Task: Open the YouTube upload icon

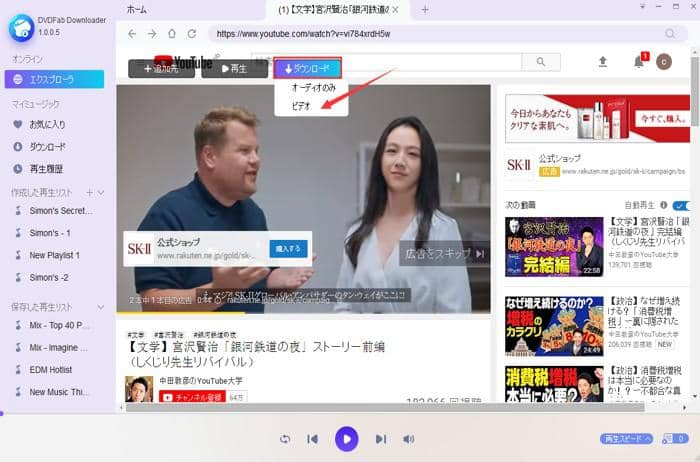Action: click(x=603, y=62)
